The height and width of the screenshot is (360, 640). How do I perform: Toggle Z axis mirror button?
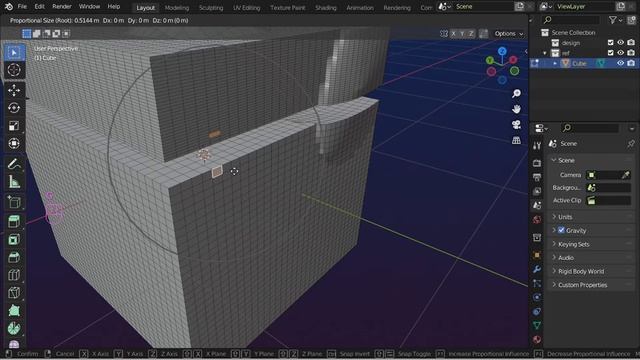[471, 33]
